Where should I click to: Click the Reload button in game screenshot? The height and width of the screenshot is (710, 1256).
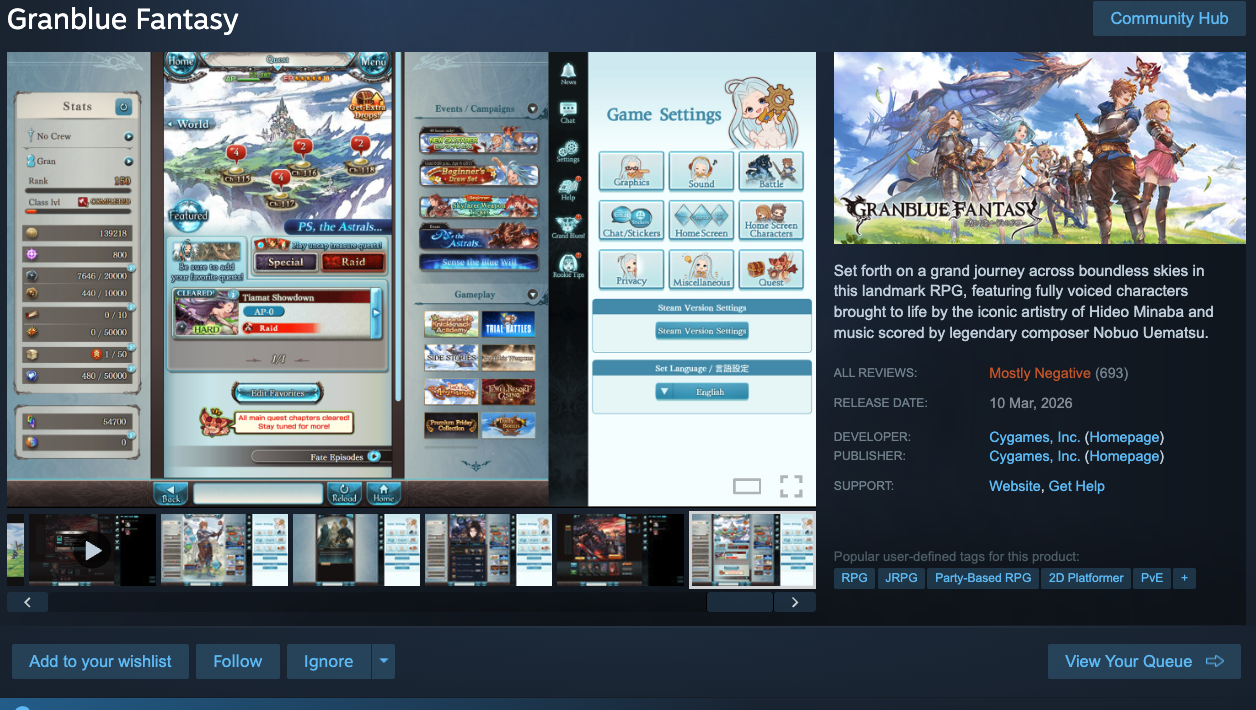pyautogui.click(x=344, y=493)
